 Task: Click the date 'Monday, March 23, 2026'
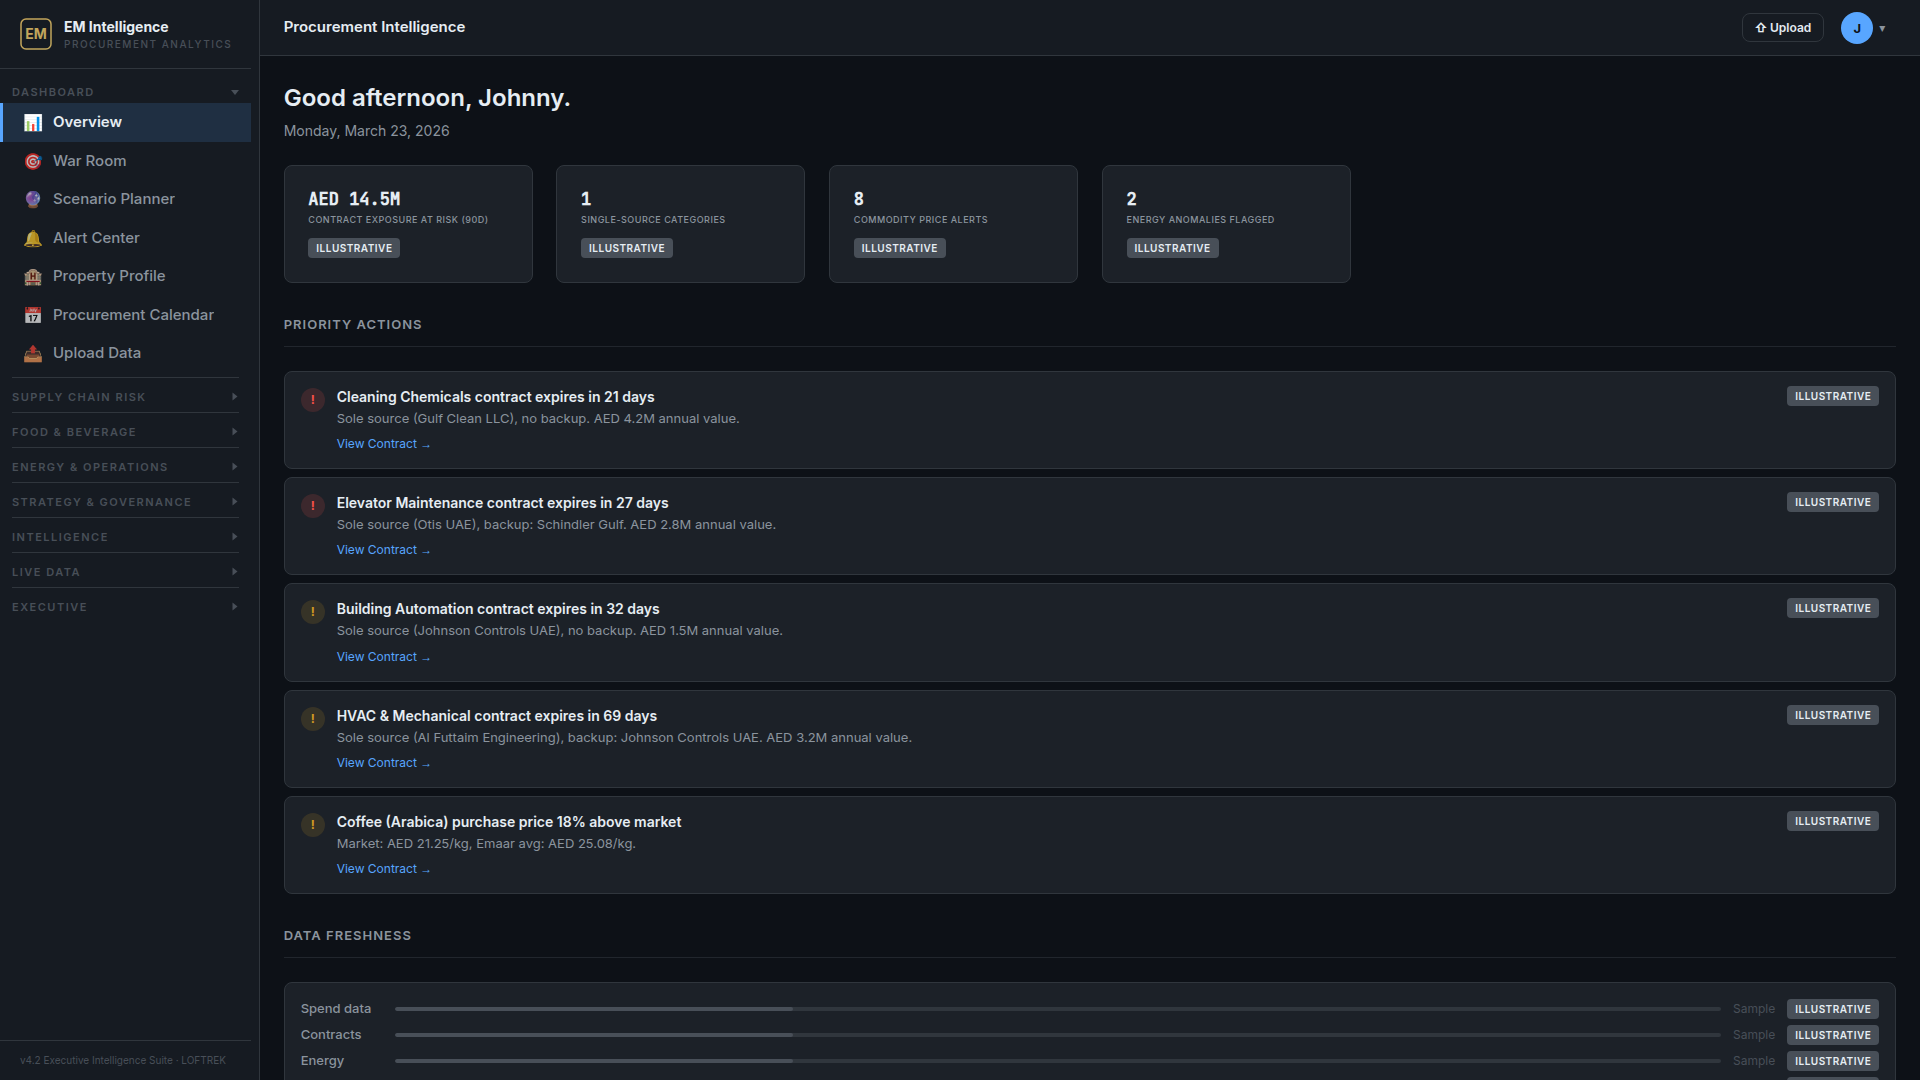(x=366, y=131)
